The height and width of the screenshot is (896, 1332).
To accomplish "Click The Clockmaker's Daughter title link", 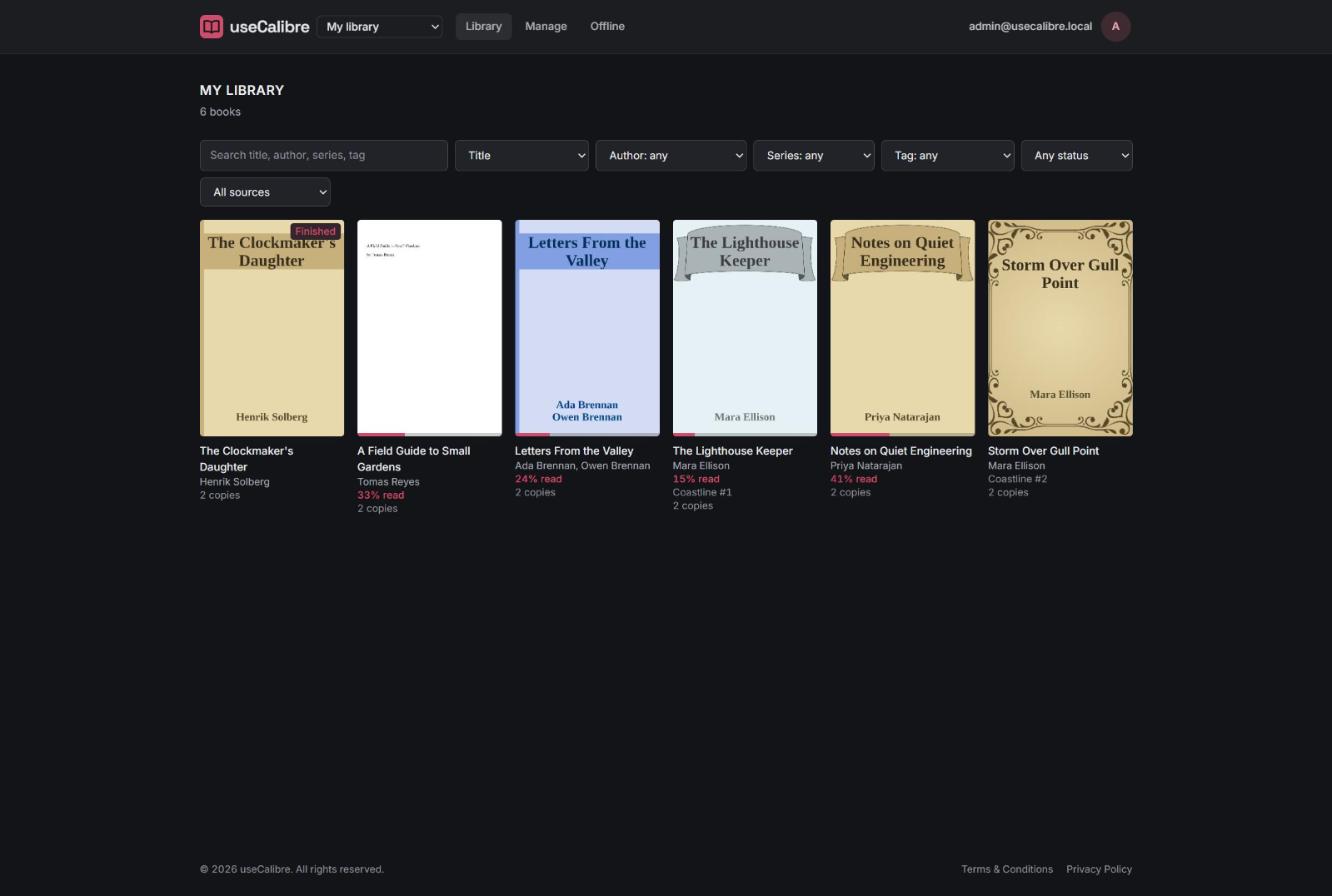I will [x=246, y=459].
